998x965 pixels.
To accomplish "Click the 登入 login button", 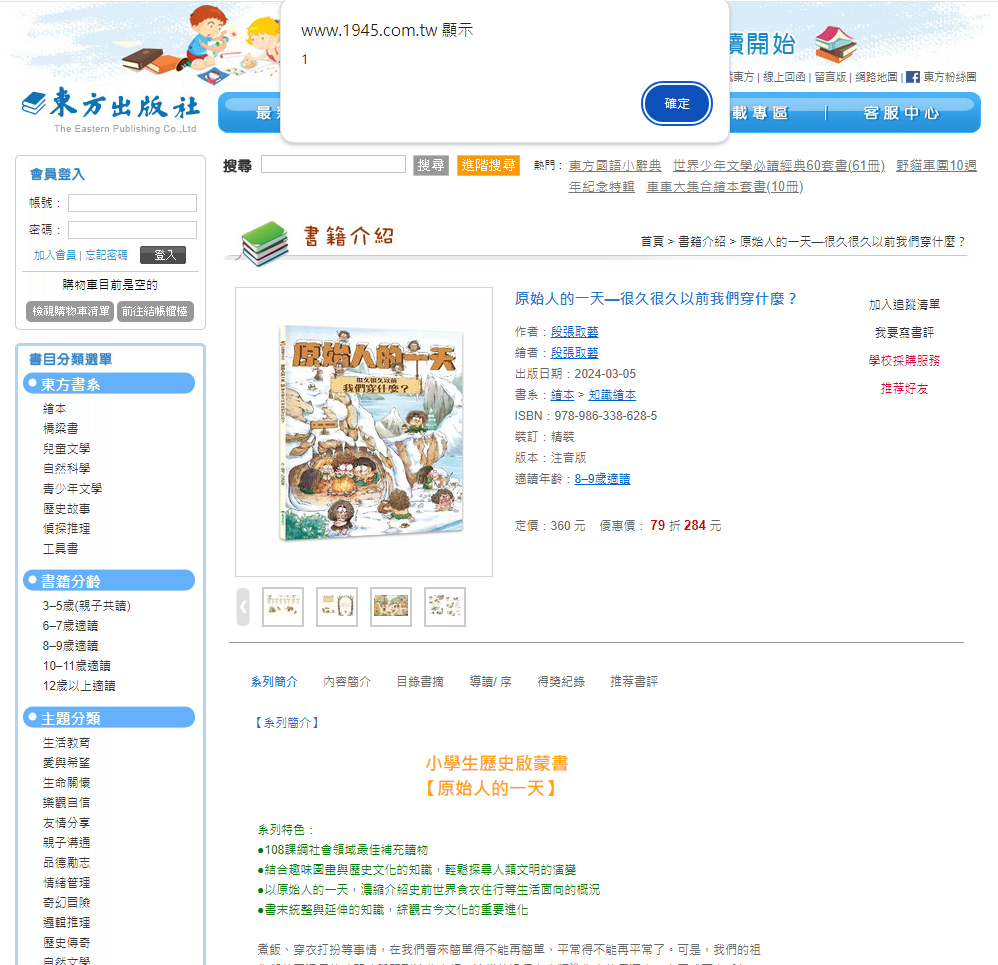I will 163,255.
